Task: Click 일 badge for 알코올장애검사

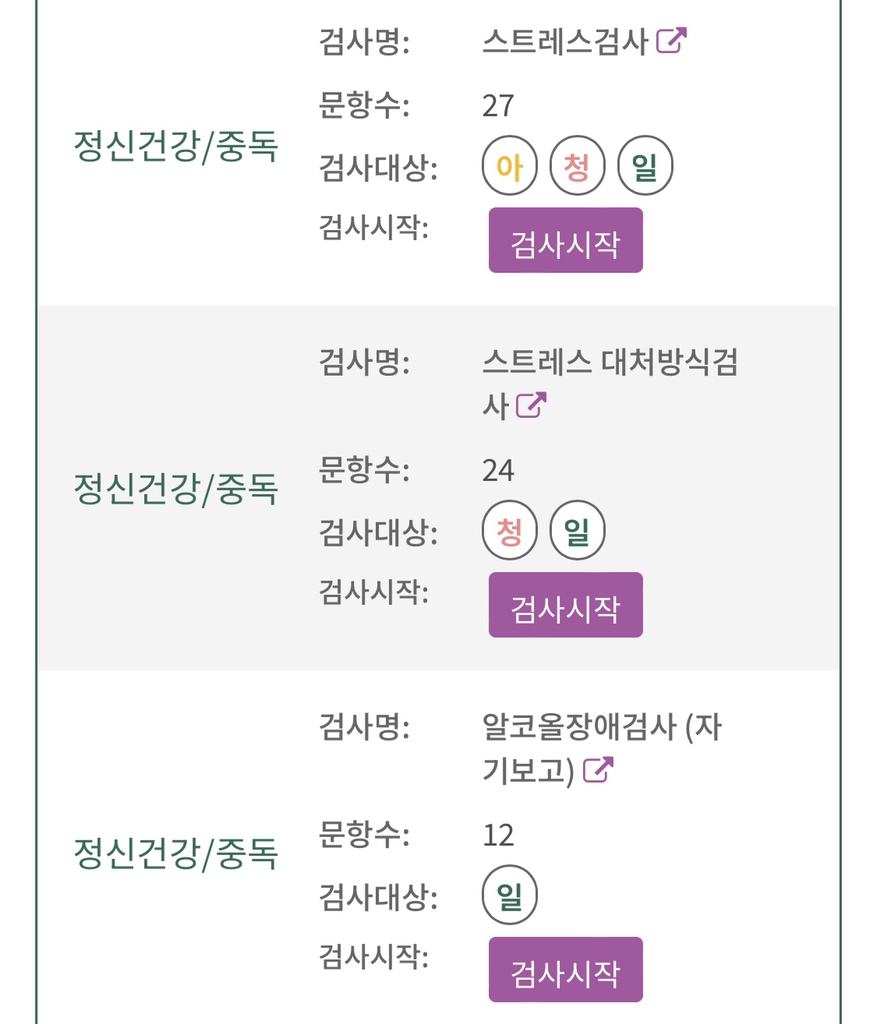Action: coord(510,897)
